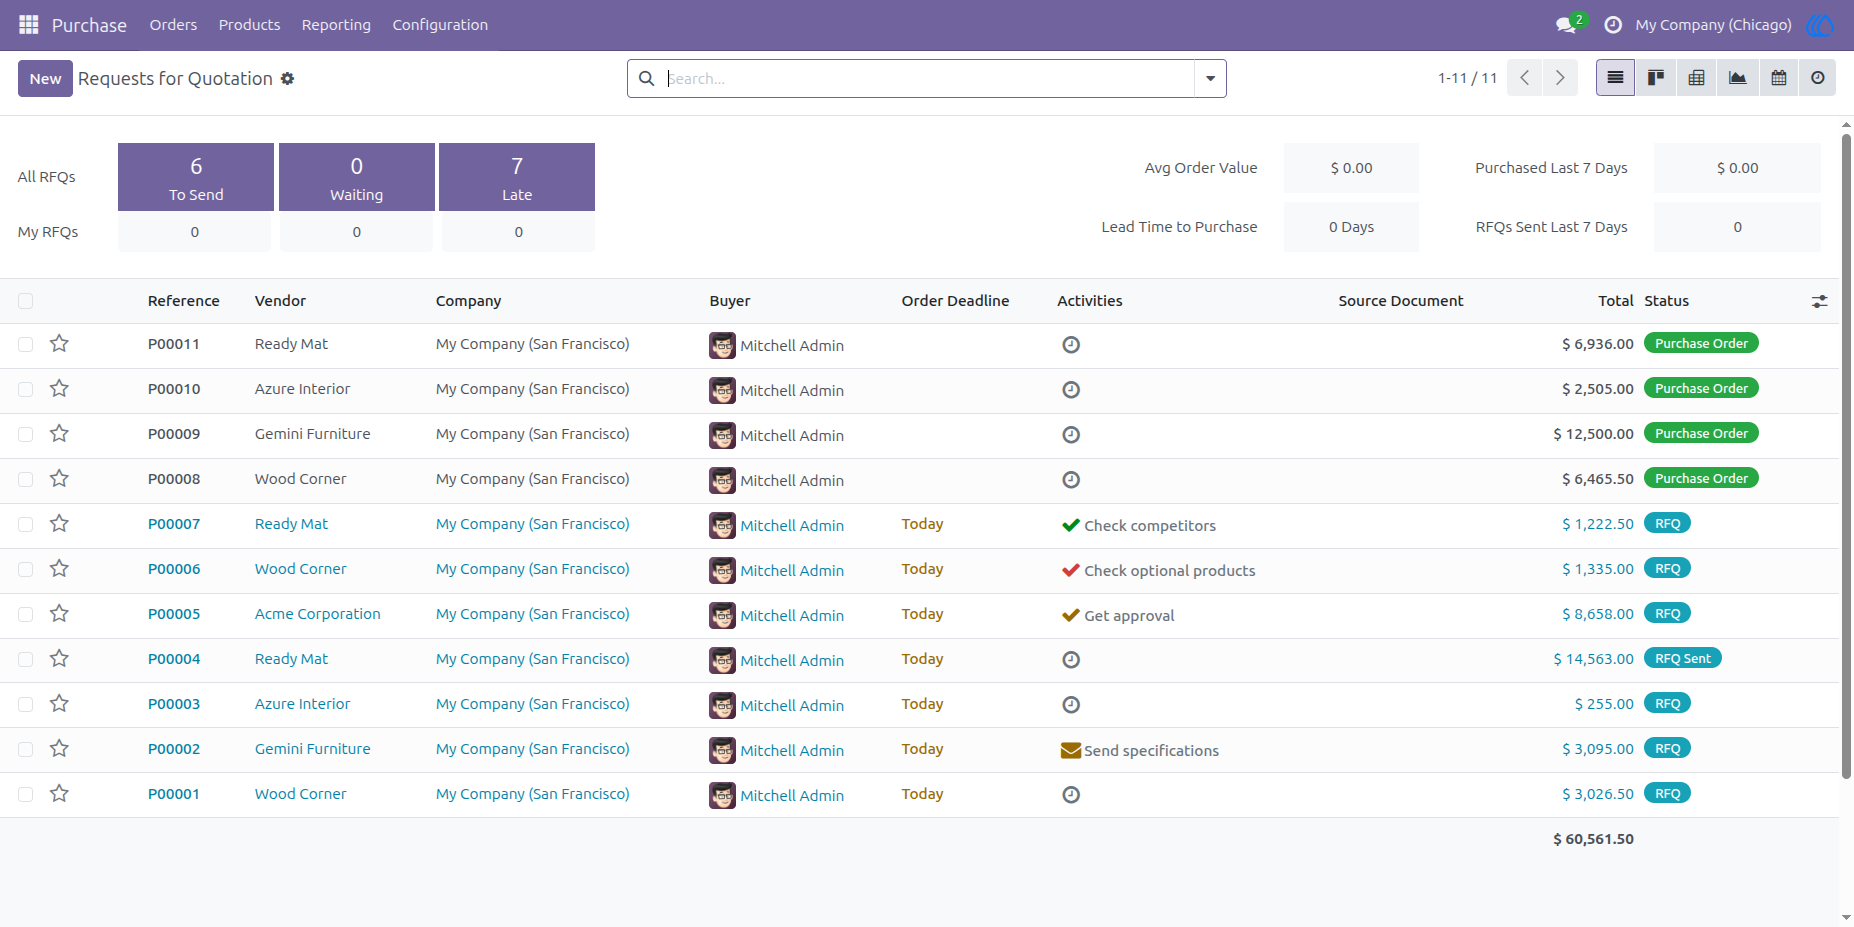Viewport: 1854px width, 927px height.
Task: Switch to pivot table view
Action: 1697,78
